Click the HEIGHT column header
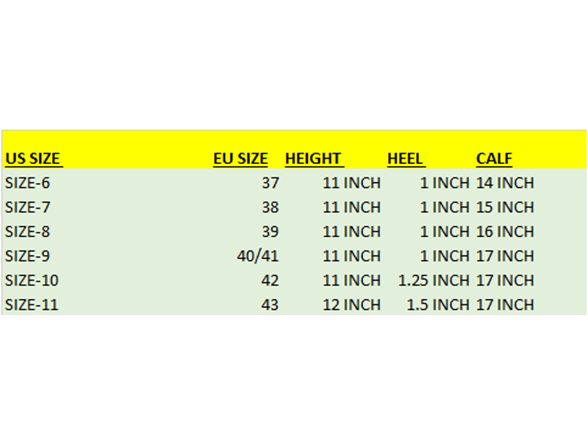 click(x=314, y=159)
